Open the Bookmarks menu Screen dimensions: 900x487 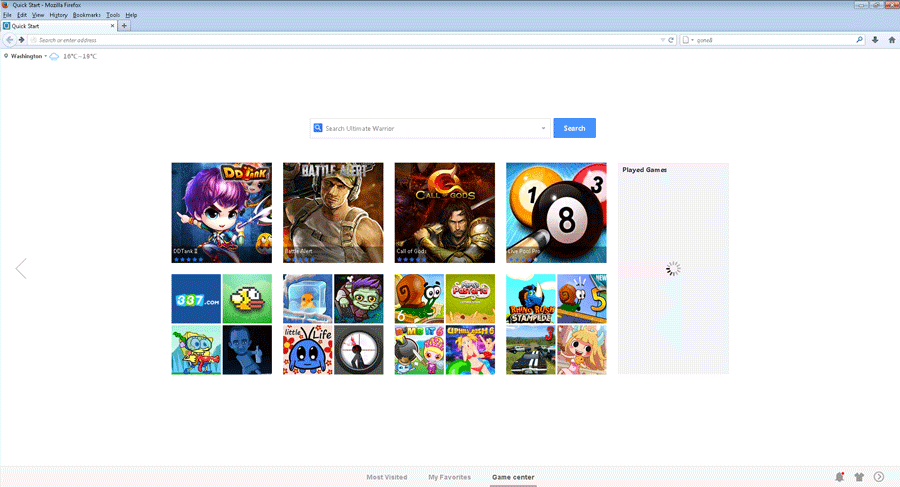(86, 15)
